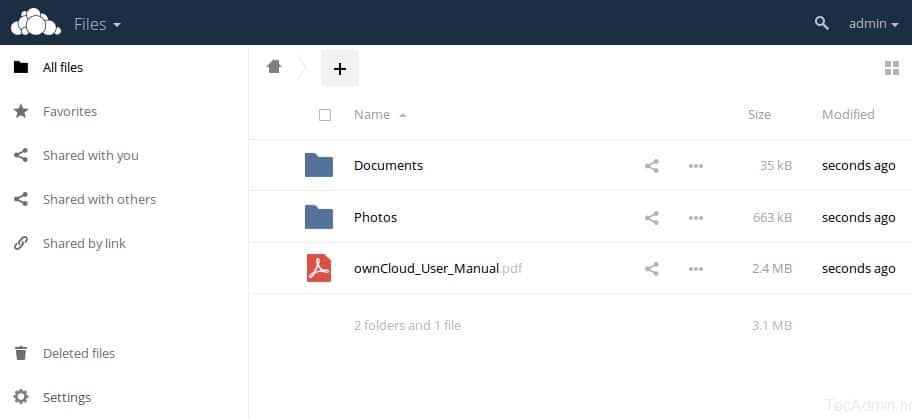Open more actions for ownCloud_User_Manual.pdf
The image size is (912, 419).
pyautogui.click(x=696, y=269)
